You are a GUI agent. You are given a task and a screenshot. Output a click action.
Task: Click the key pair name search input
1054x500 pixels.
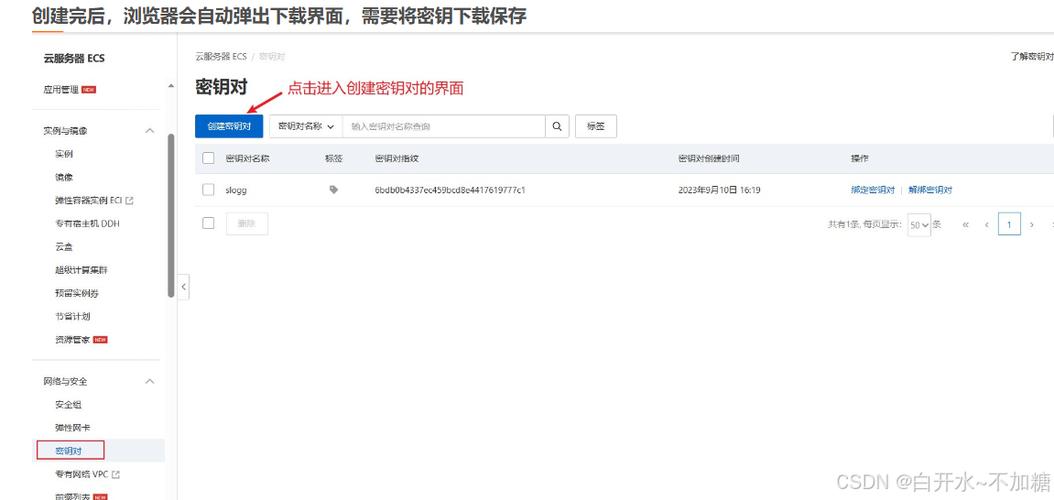(x=444, y=126)
